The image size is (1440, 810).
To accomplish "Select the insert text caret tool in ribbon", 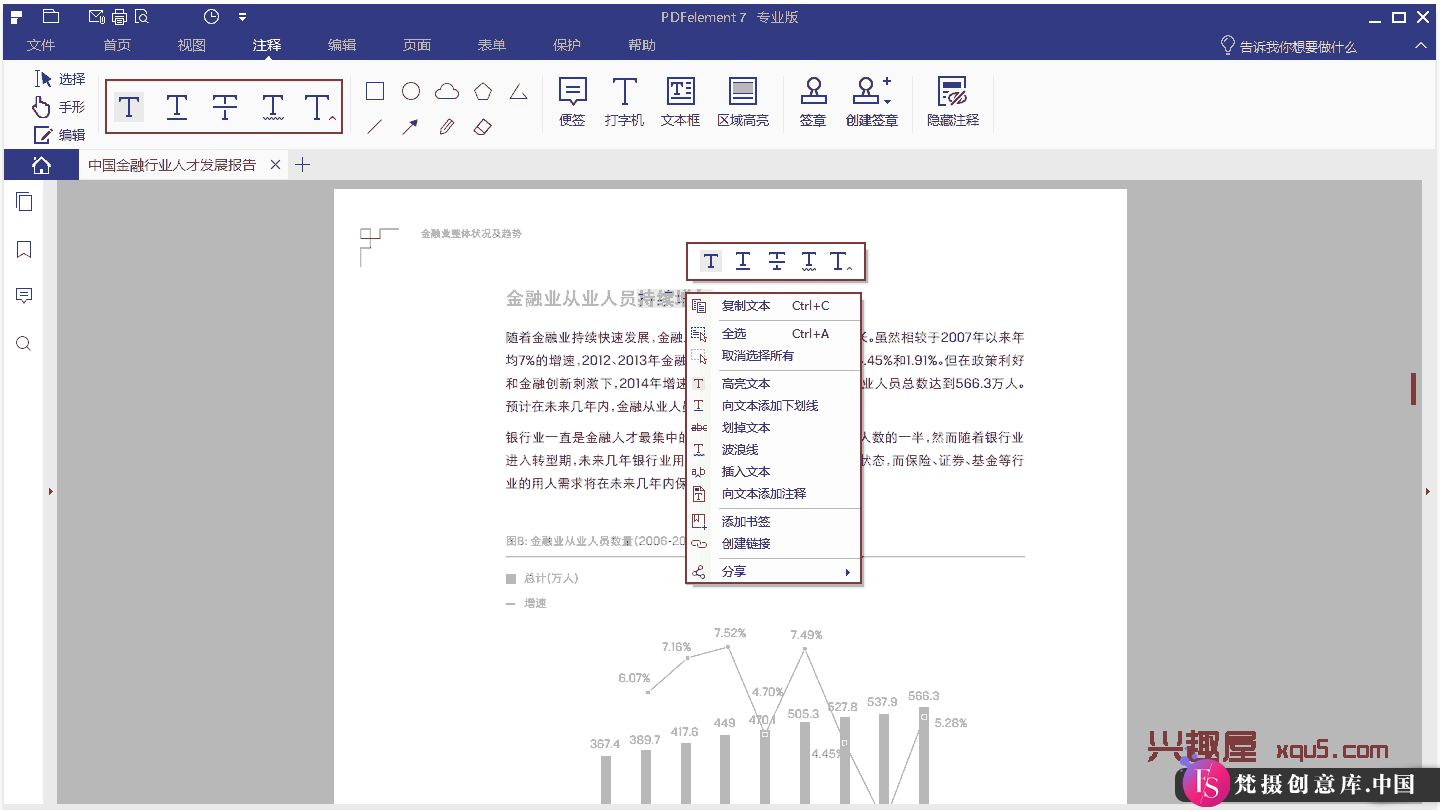I will click(319, 108).
